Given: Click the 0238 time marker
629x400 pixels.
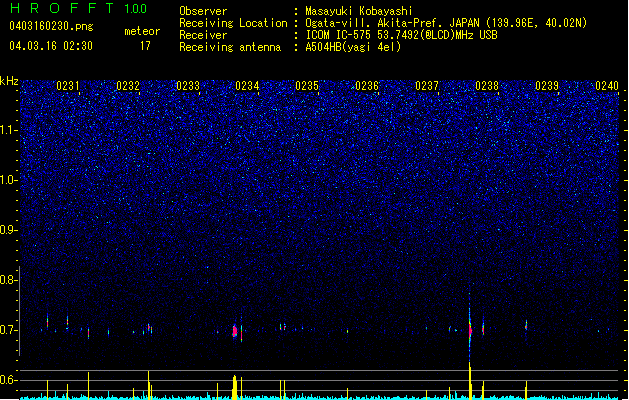Looking at the screenshot, I should (487, 86).
